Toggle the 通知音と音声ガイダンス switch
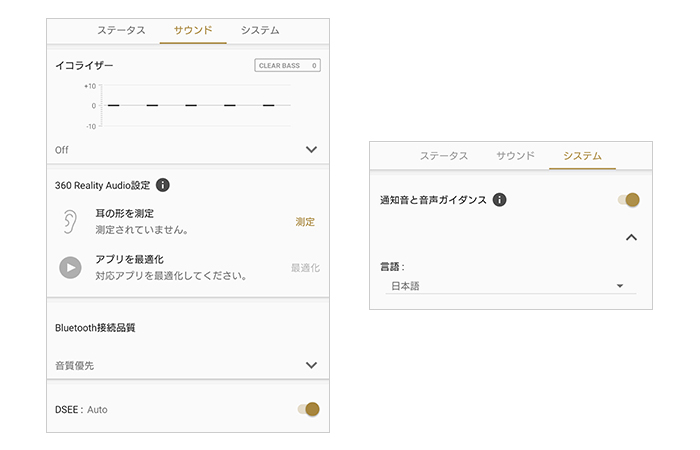 coord(629,200)
